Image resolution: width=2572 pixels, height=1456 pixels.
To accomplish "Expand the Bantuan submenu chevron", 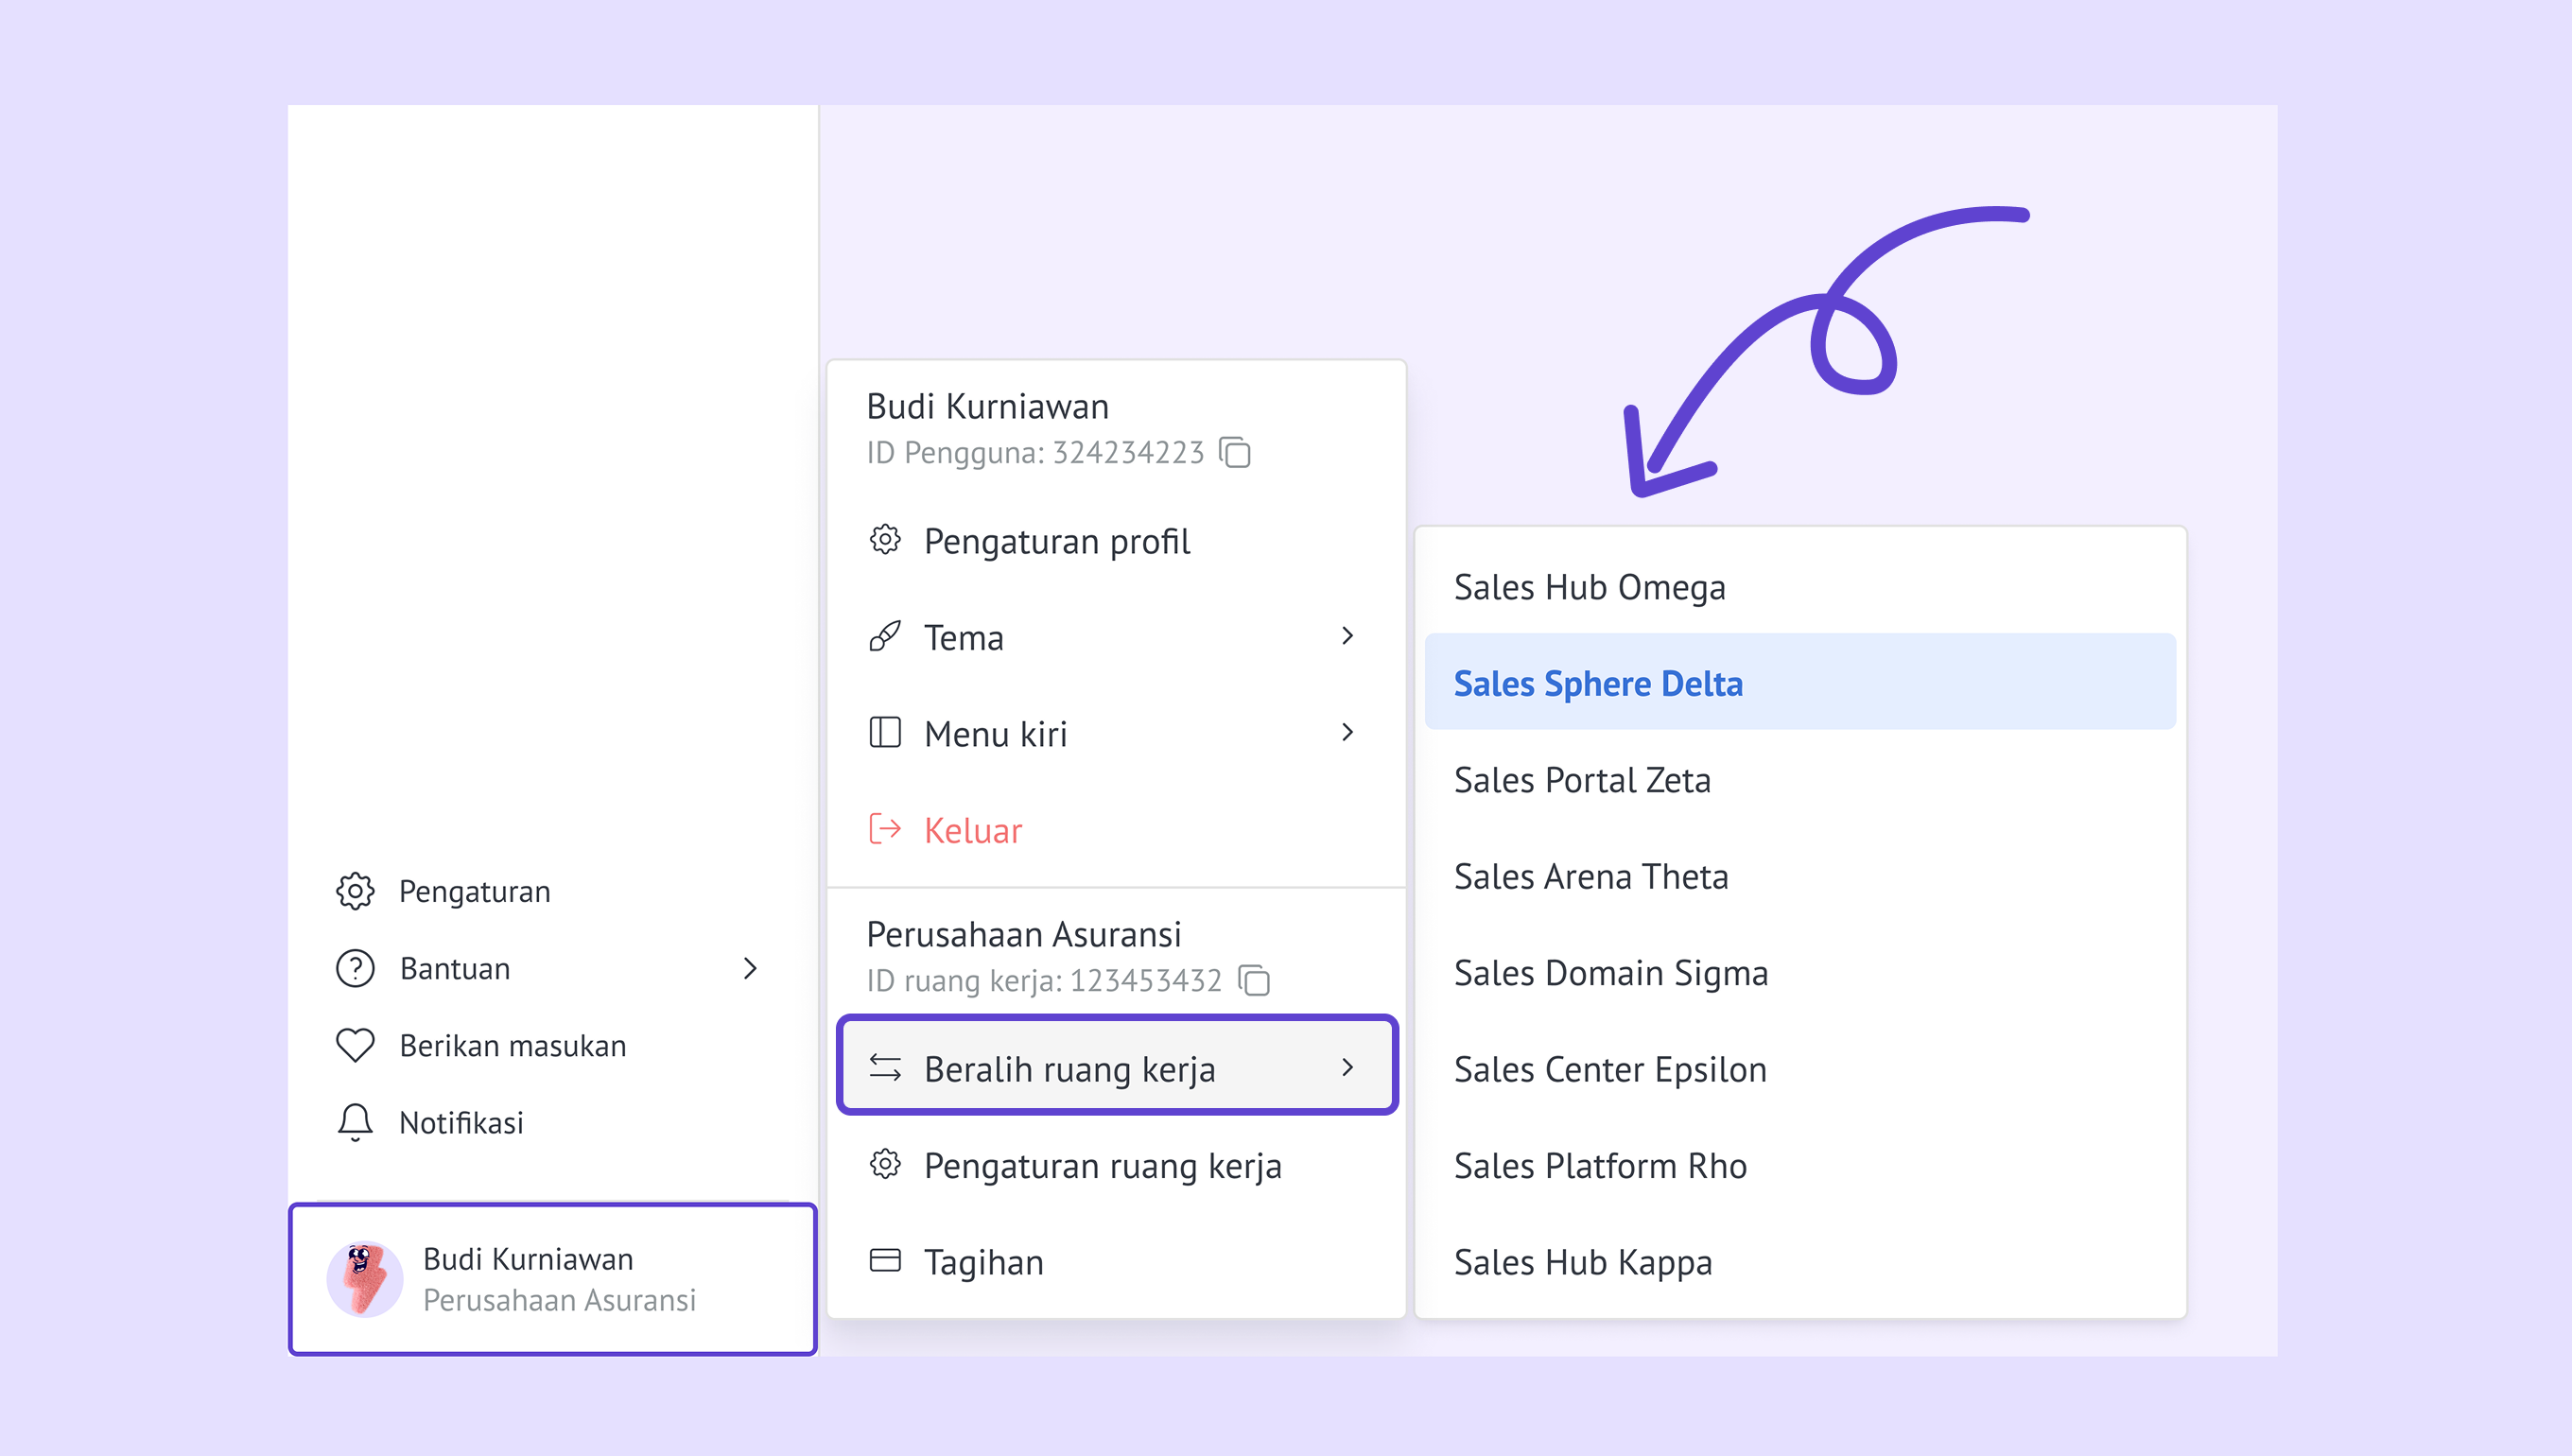I will pyautogui.click(x=750, y=968).
